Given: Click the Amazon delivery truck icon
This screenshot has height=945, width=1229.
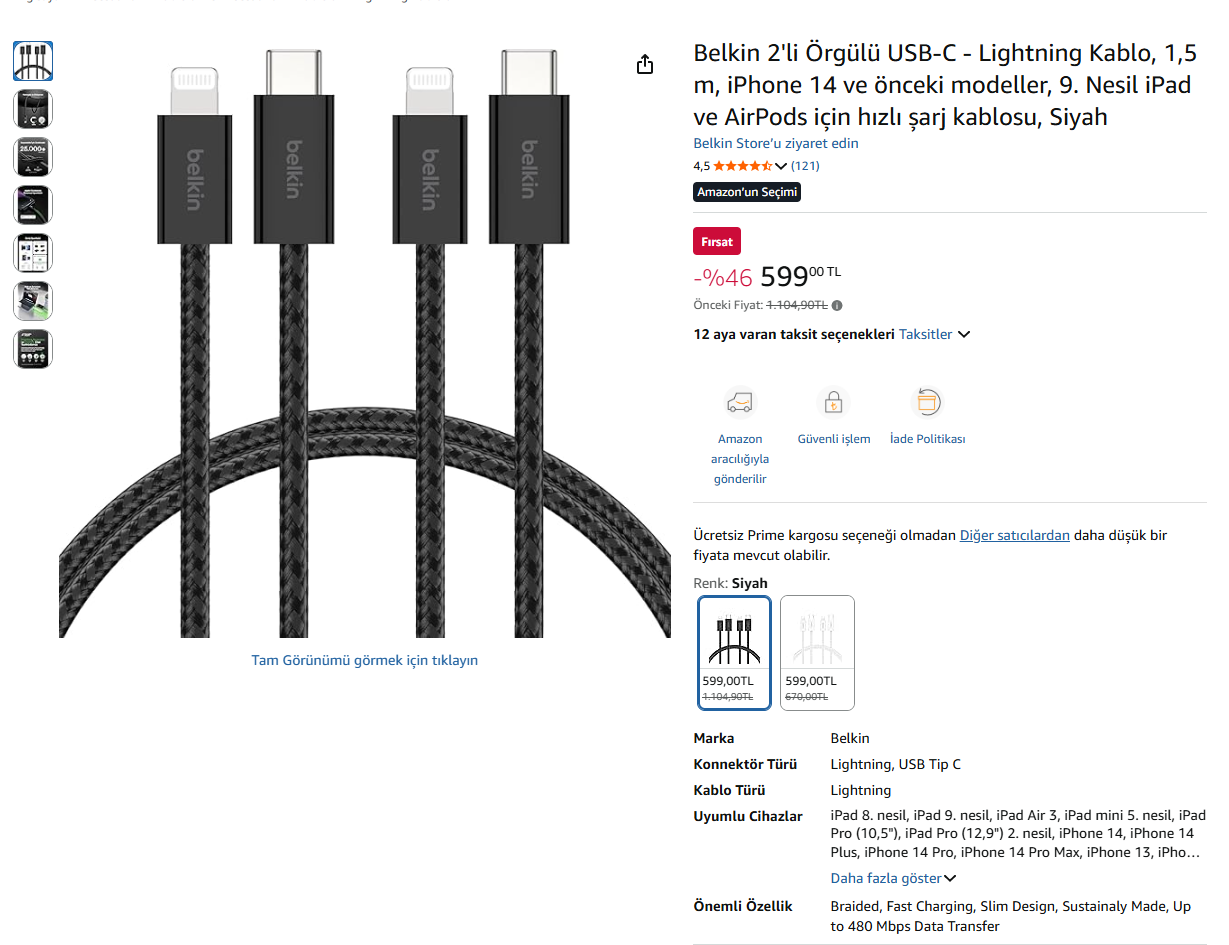Looking at the screenshot, I should (739, 403).
